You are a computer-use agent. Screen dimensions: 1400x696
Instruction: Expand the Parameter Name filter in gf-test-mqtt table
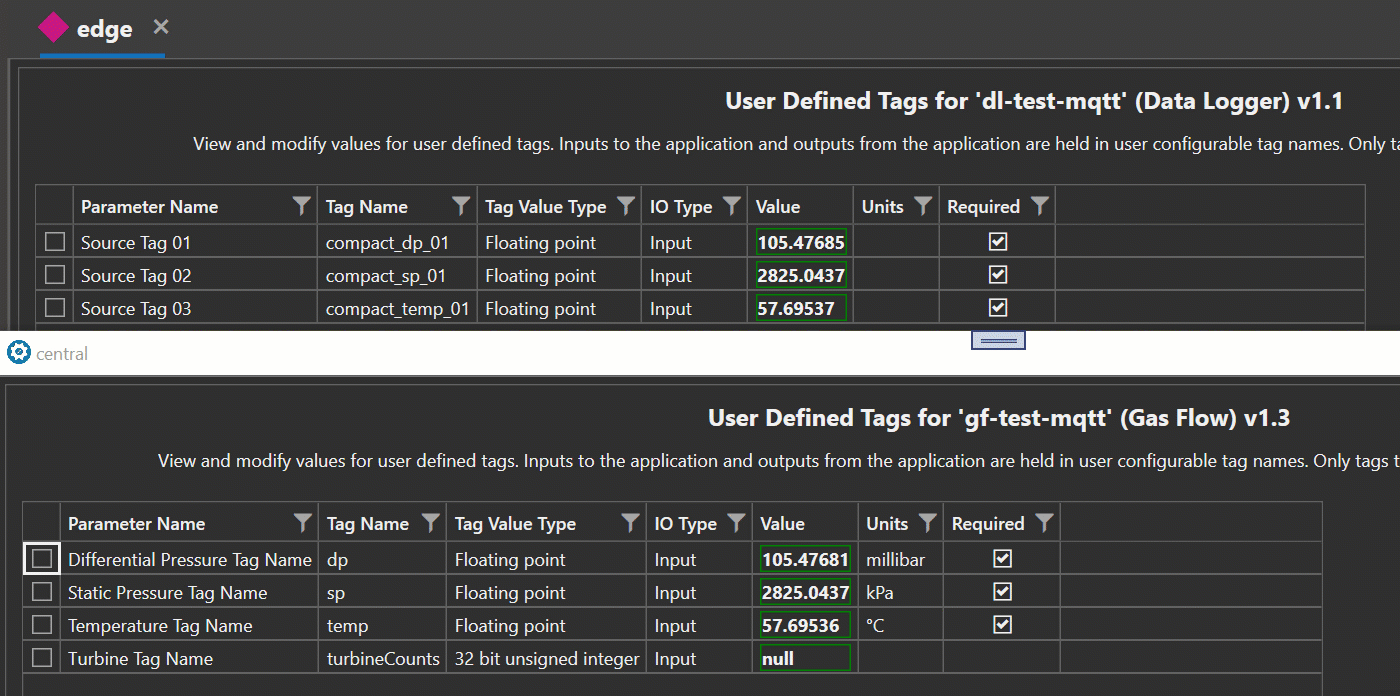[x=302, y=523]
